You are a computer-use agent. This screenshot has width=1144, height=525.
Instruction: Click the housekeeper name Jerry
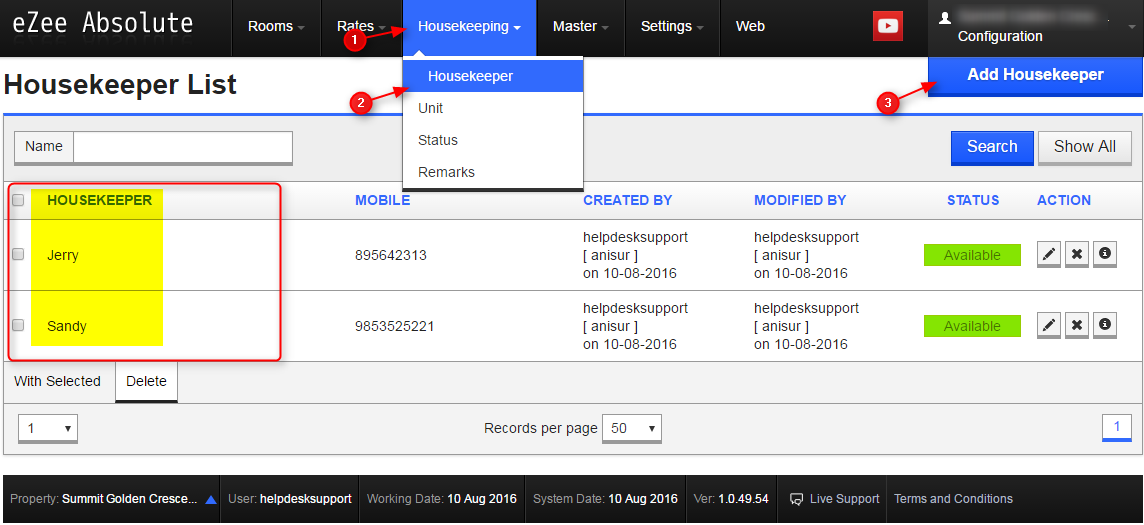[63, 255]
